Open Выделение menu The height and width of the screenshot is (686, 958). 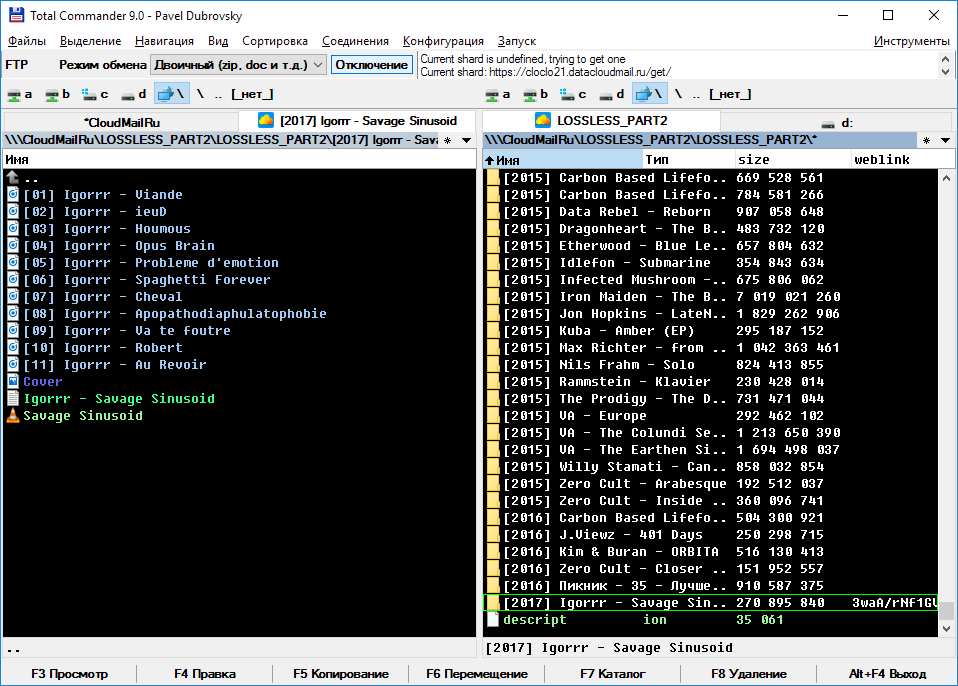coord(90,41)
